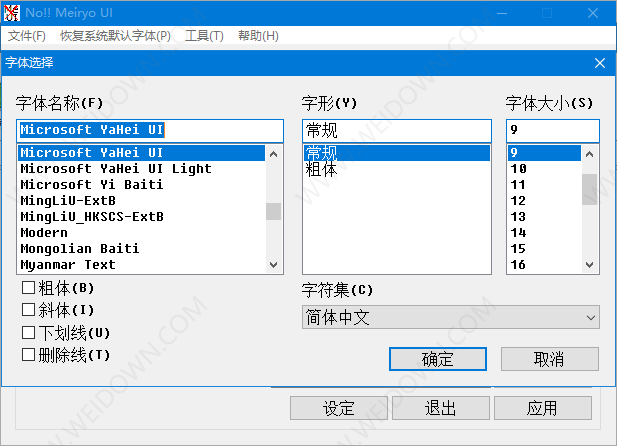Click font list scroll down arrow
Viewport: 617px width, 446px height.
point(273,265)
